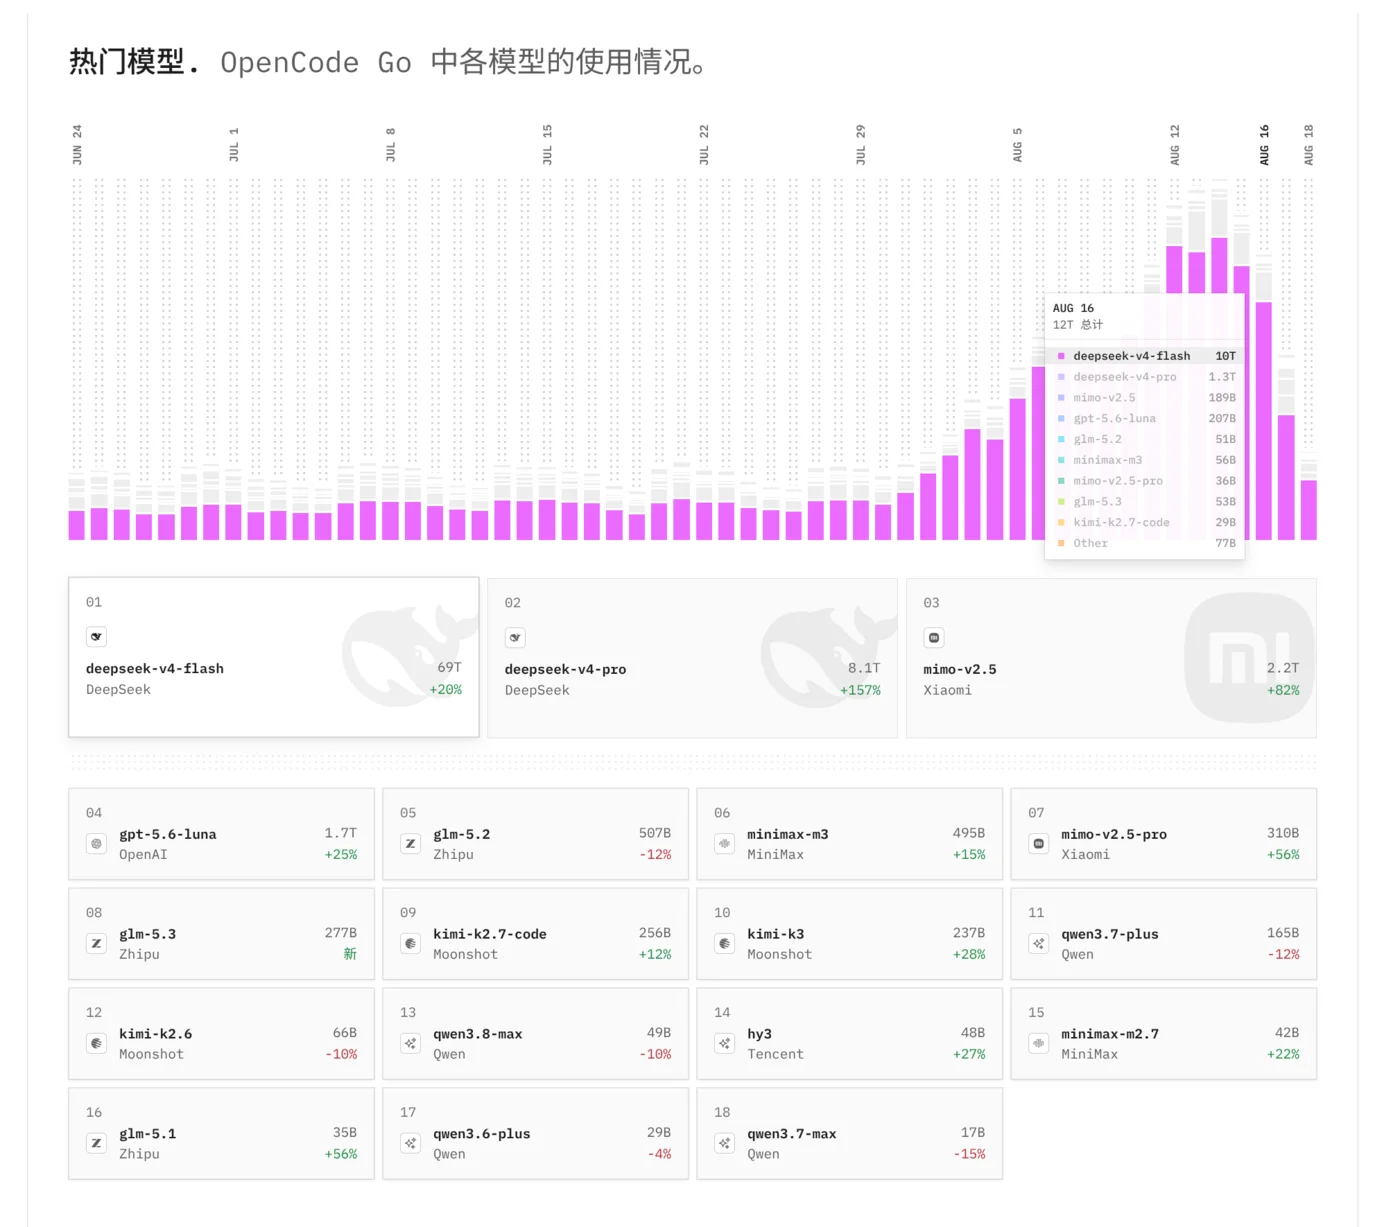Click the 69T value in deepseek-v4-flash card
Image resolution: width=1400 pixels, height=1227 pixels.
pos(449,667)
